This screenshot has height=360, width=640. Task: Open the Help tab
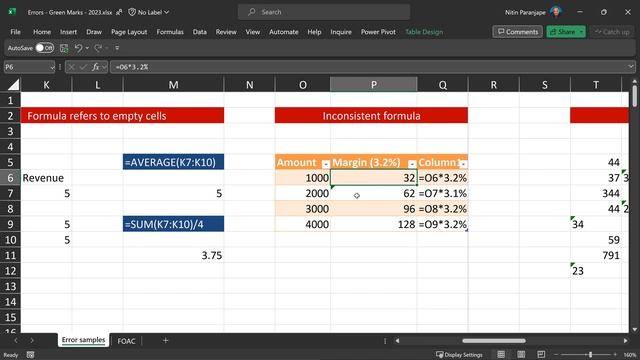click(314, 32)
